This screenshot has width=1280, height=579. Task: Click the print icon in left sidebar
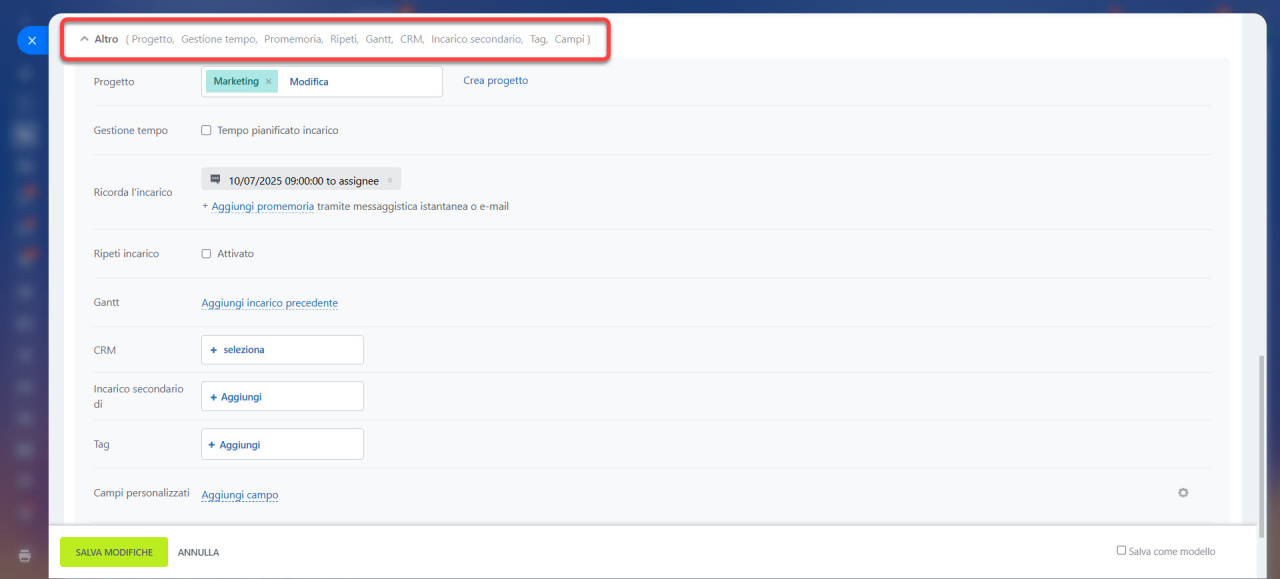tap(26, 555)
